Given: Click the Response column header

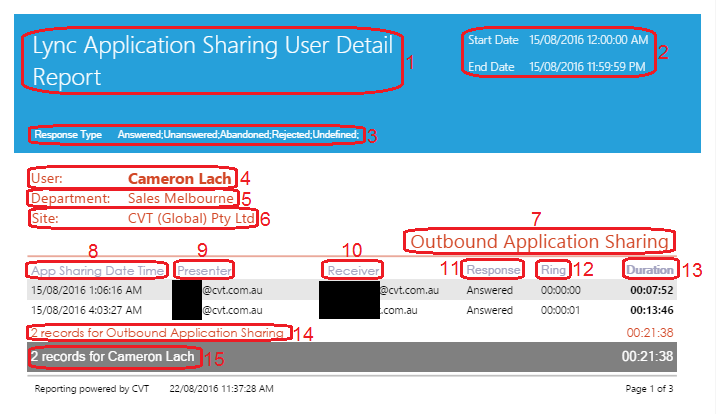Looking at the screenshot, I should coord(493,270).
